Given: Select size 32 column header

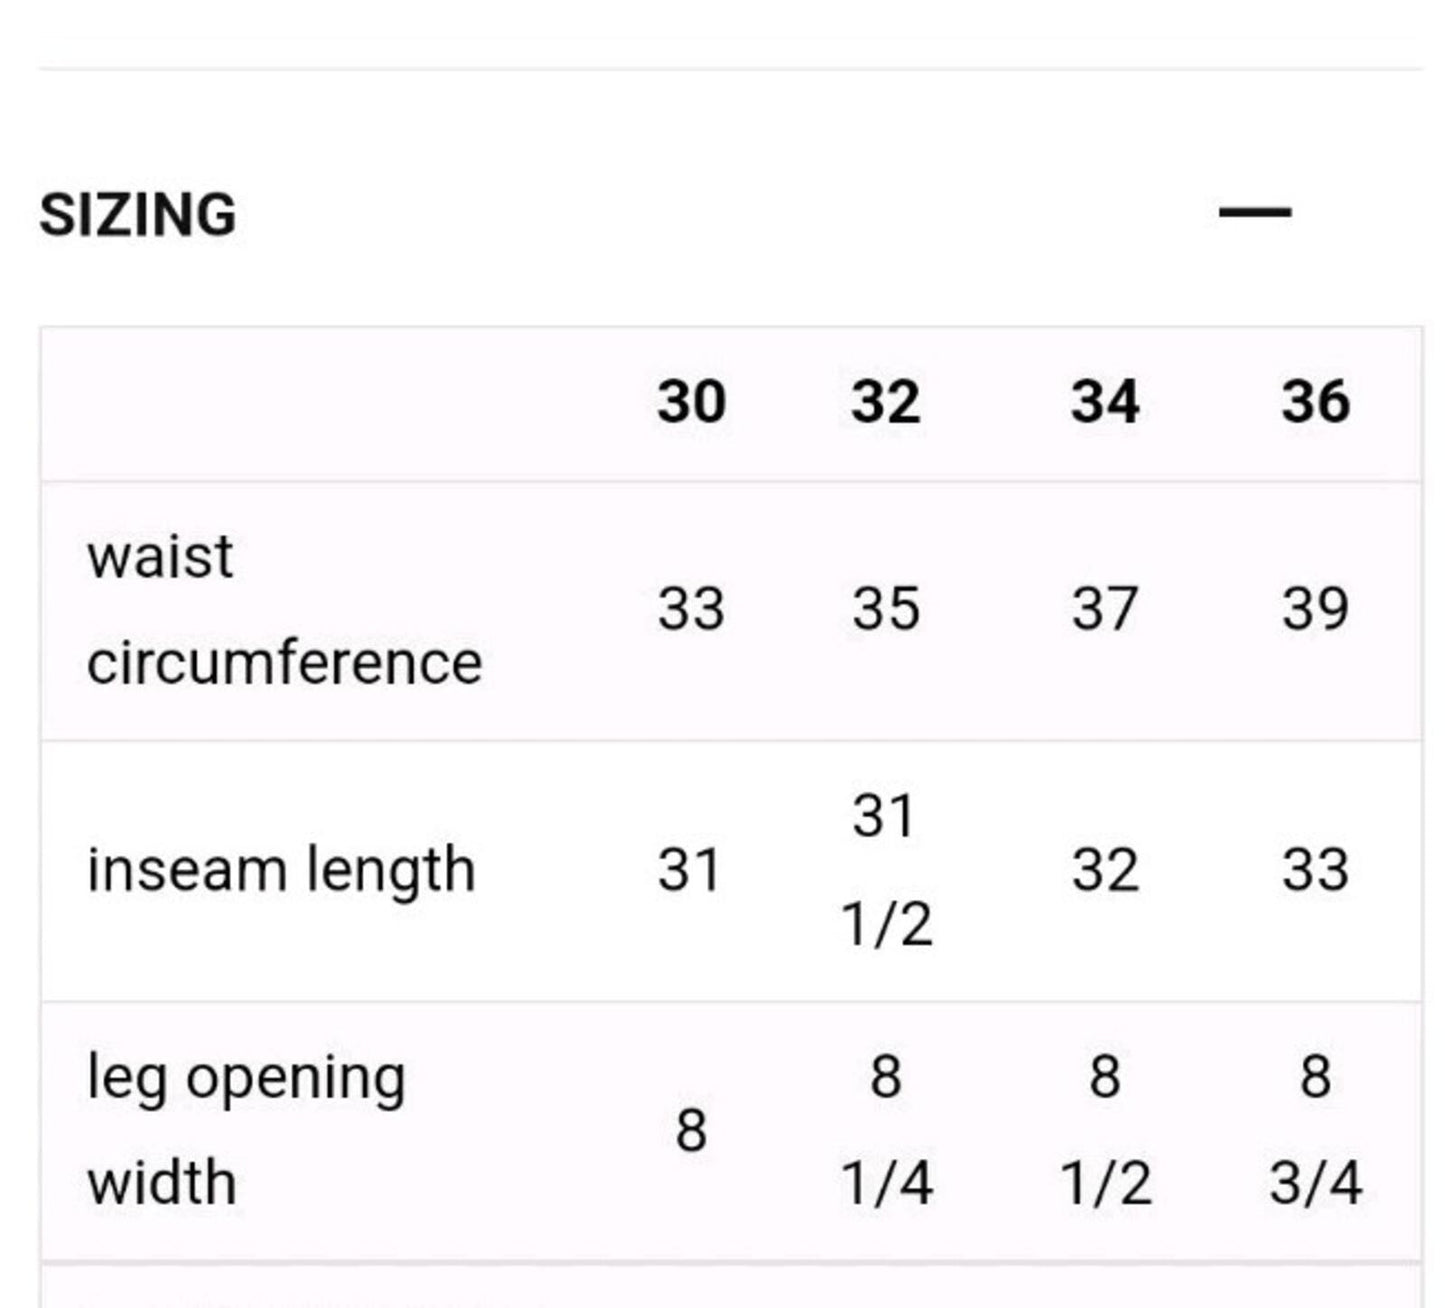Looking at the screenshot, I should (x=886, y=402).
